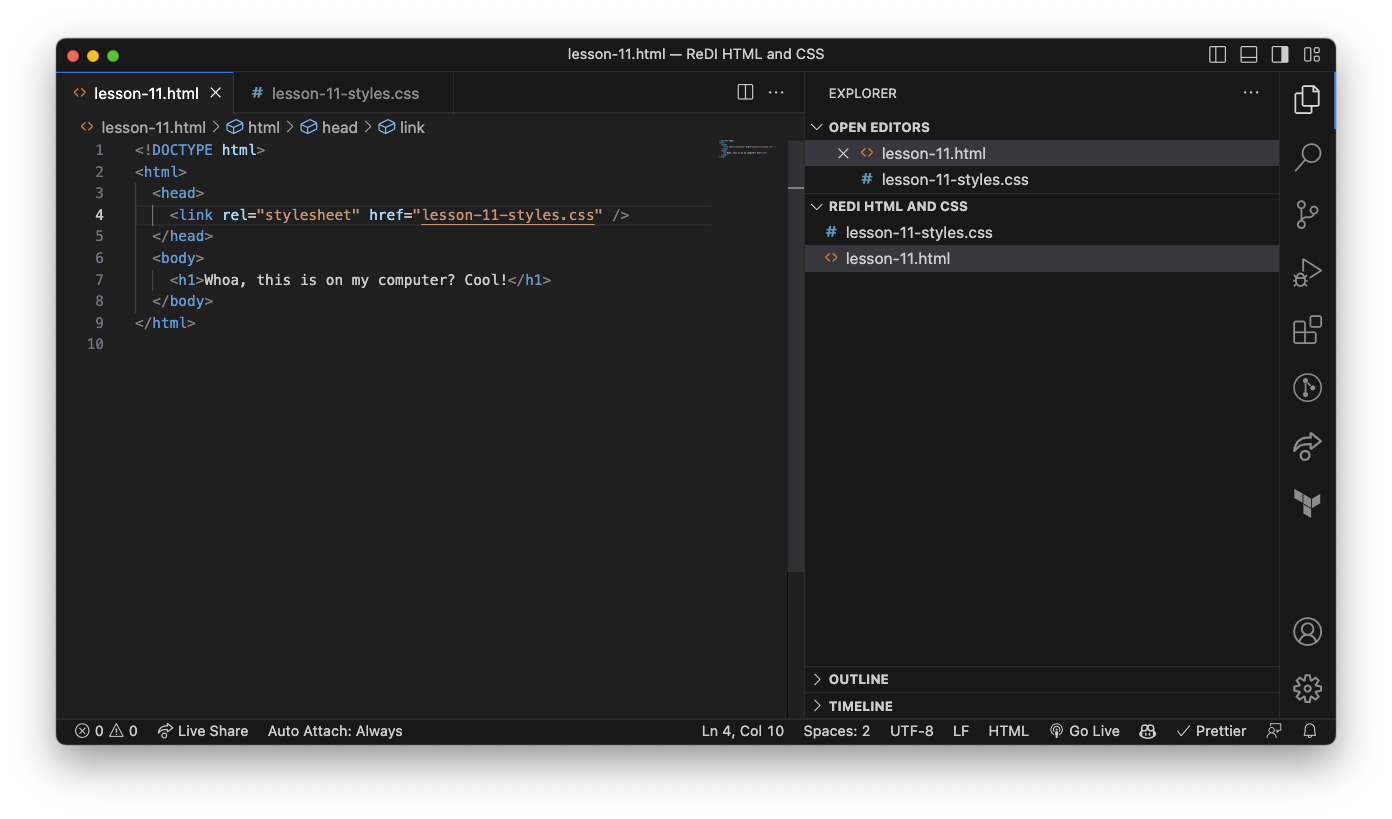
Task: Collapse the REDI HTML AND CSS folder section
Action: pos(889,206)
